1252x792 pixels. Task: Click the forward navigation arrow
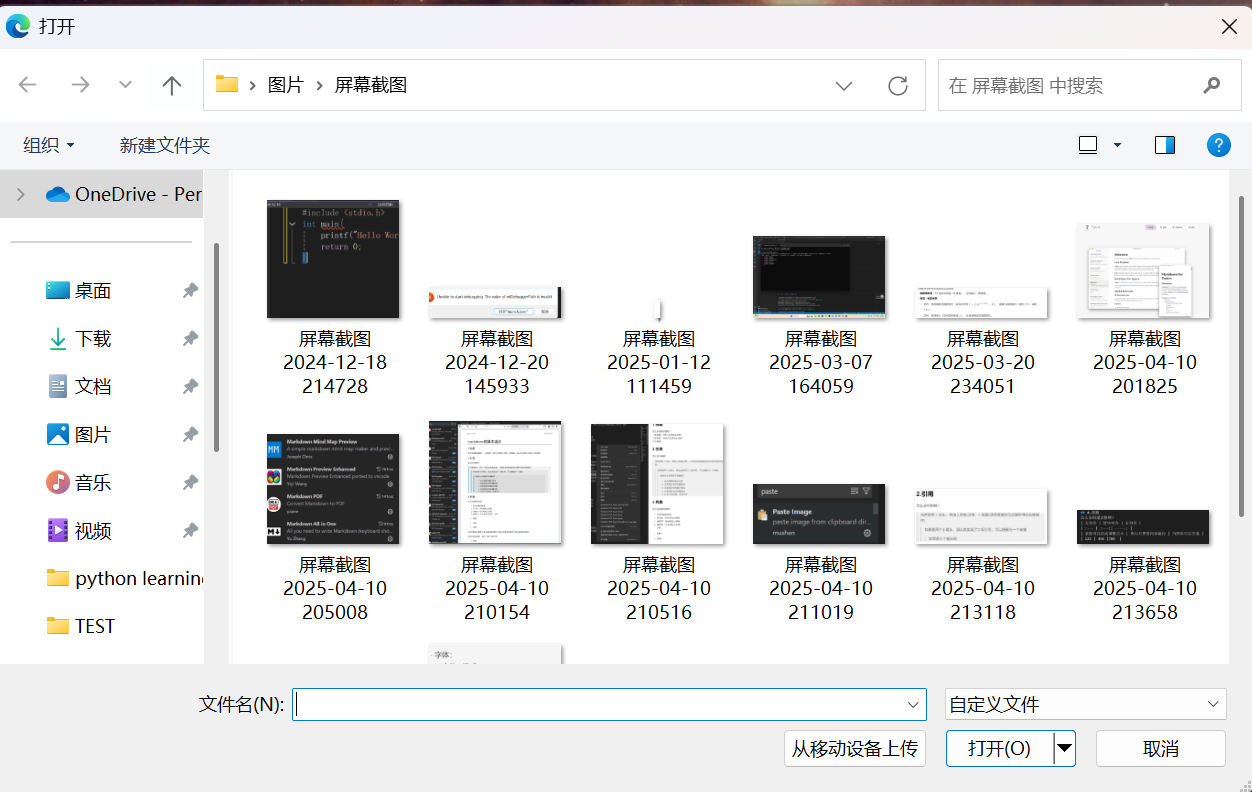(x=80, y=85)
